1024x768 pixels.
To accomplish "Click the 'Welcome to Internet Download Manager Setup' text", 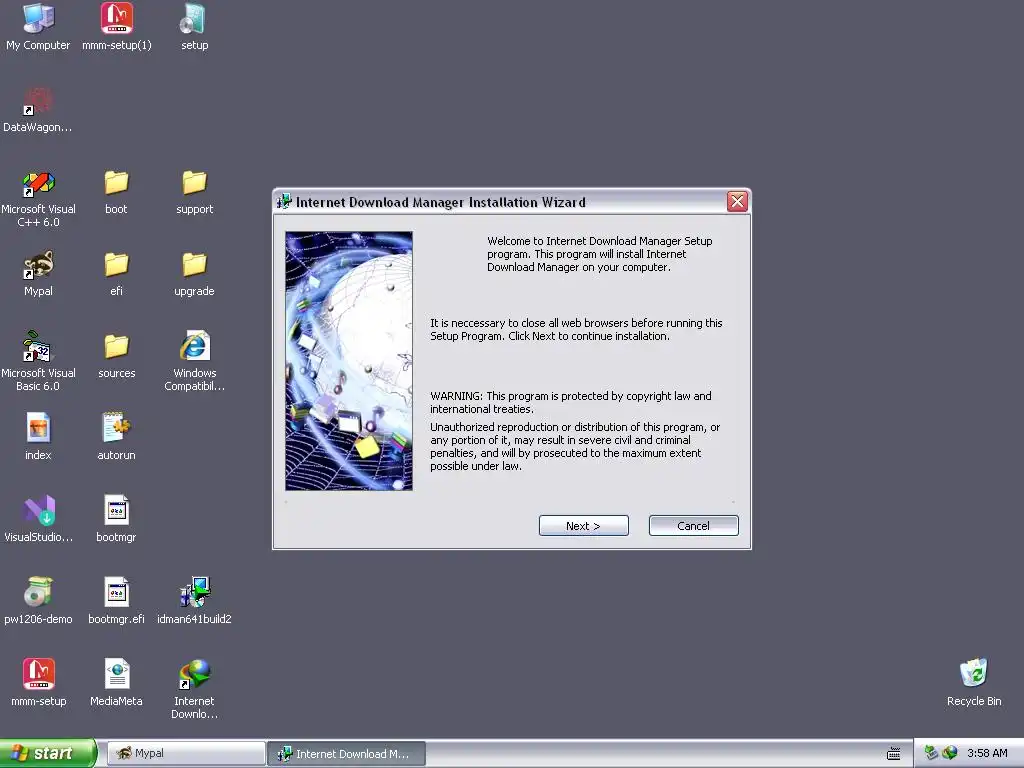I will [600, 254].
